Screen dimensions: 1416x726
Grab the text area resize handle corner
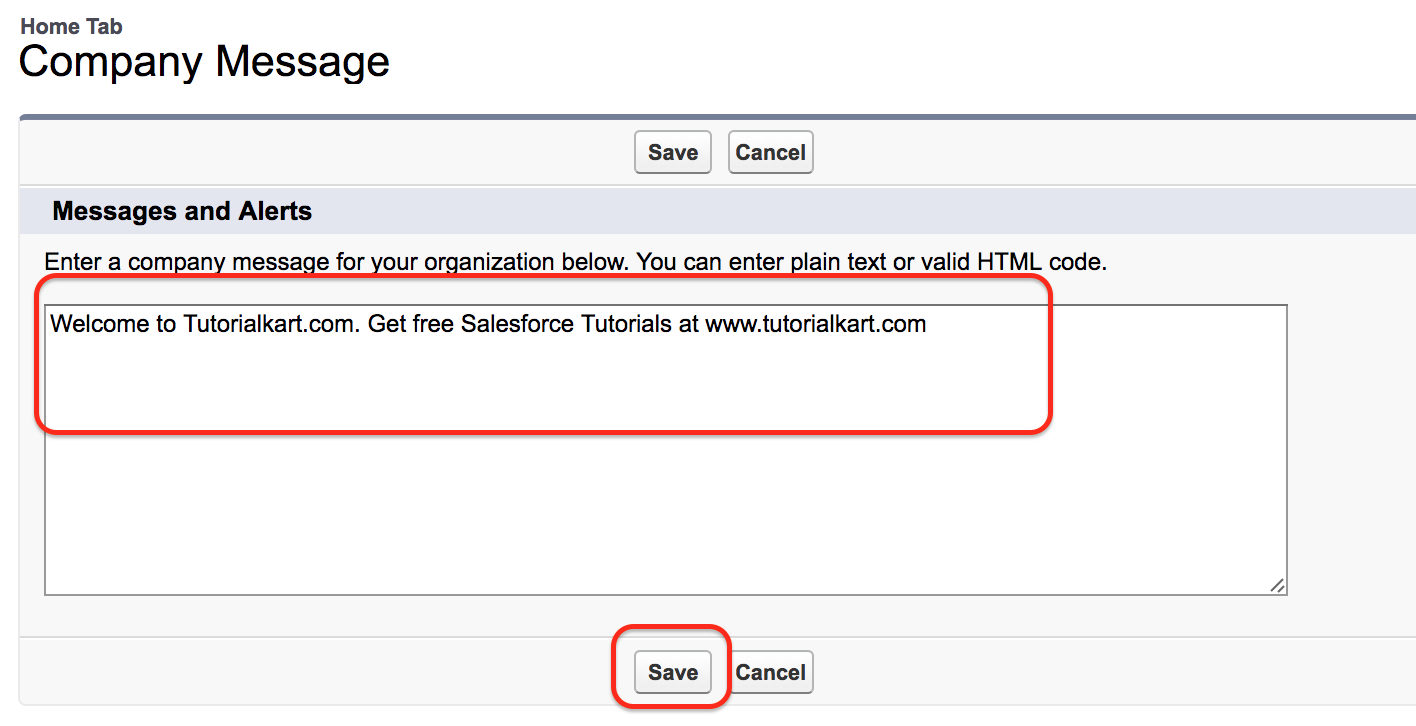1277,585
